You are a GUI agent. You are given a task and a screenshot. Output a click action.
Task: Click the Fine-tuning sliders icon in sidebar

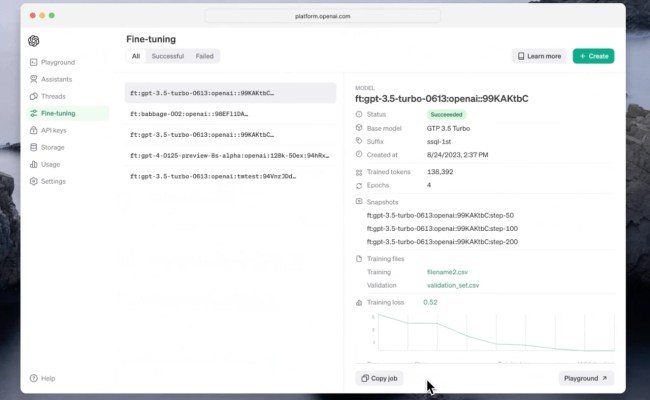(x=34, y=113)
